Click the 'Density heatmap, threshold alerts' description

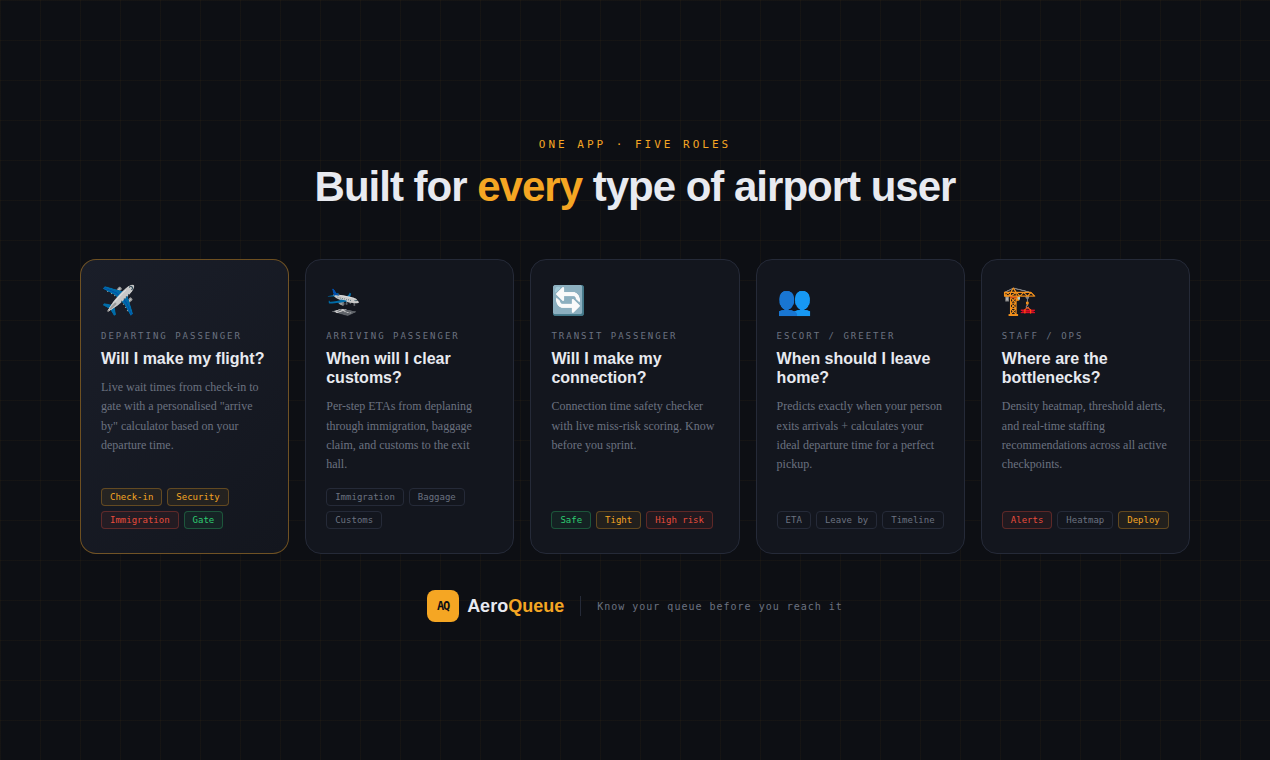1084,435
